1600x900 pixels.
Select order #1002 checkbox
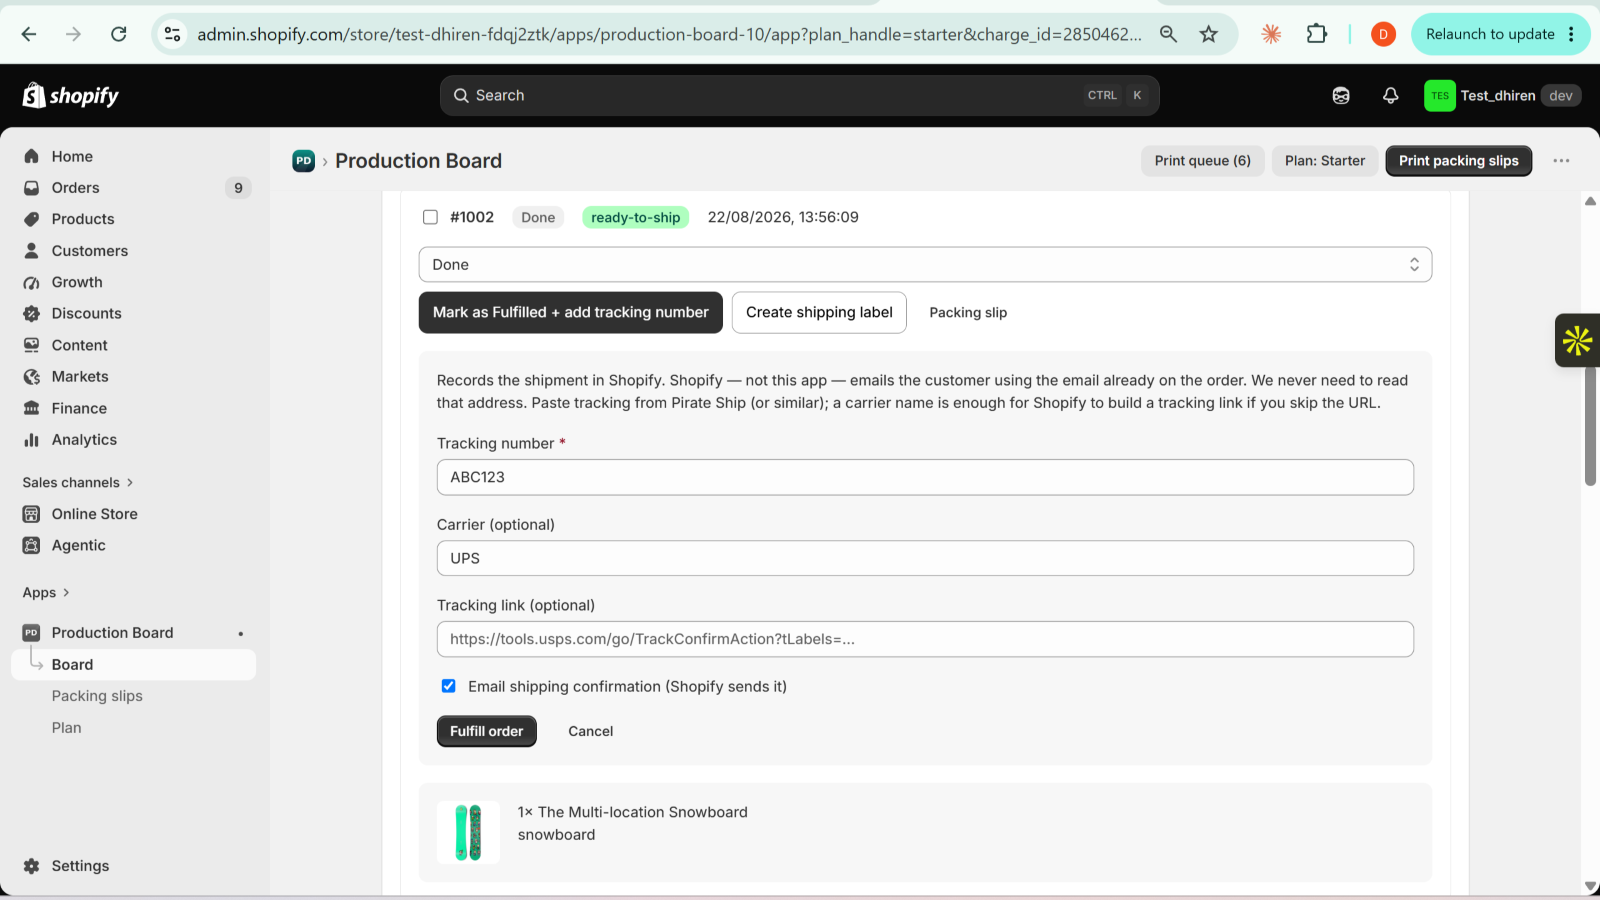(x=431, y=217)
